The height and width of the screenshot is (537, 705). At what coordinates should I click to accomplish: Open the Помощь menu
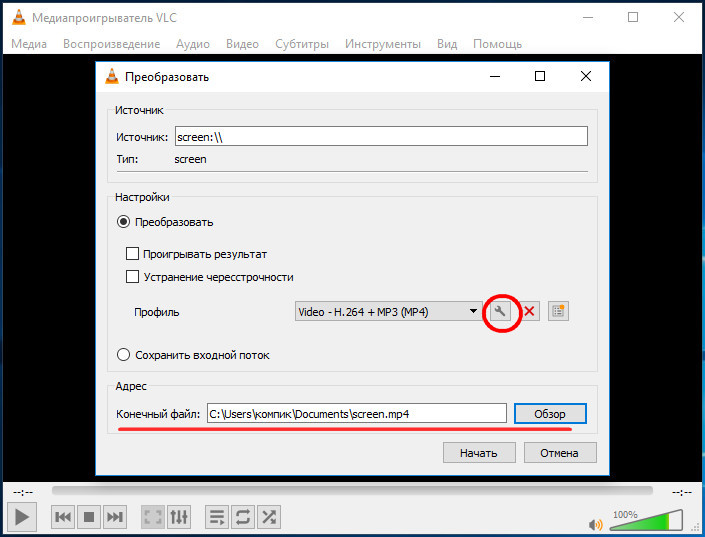pos(497,44)
